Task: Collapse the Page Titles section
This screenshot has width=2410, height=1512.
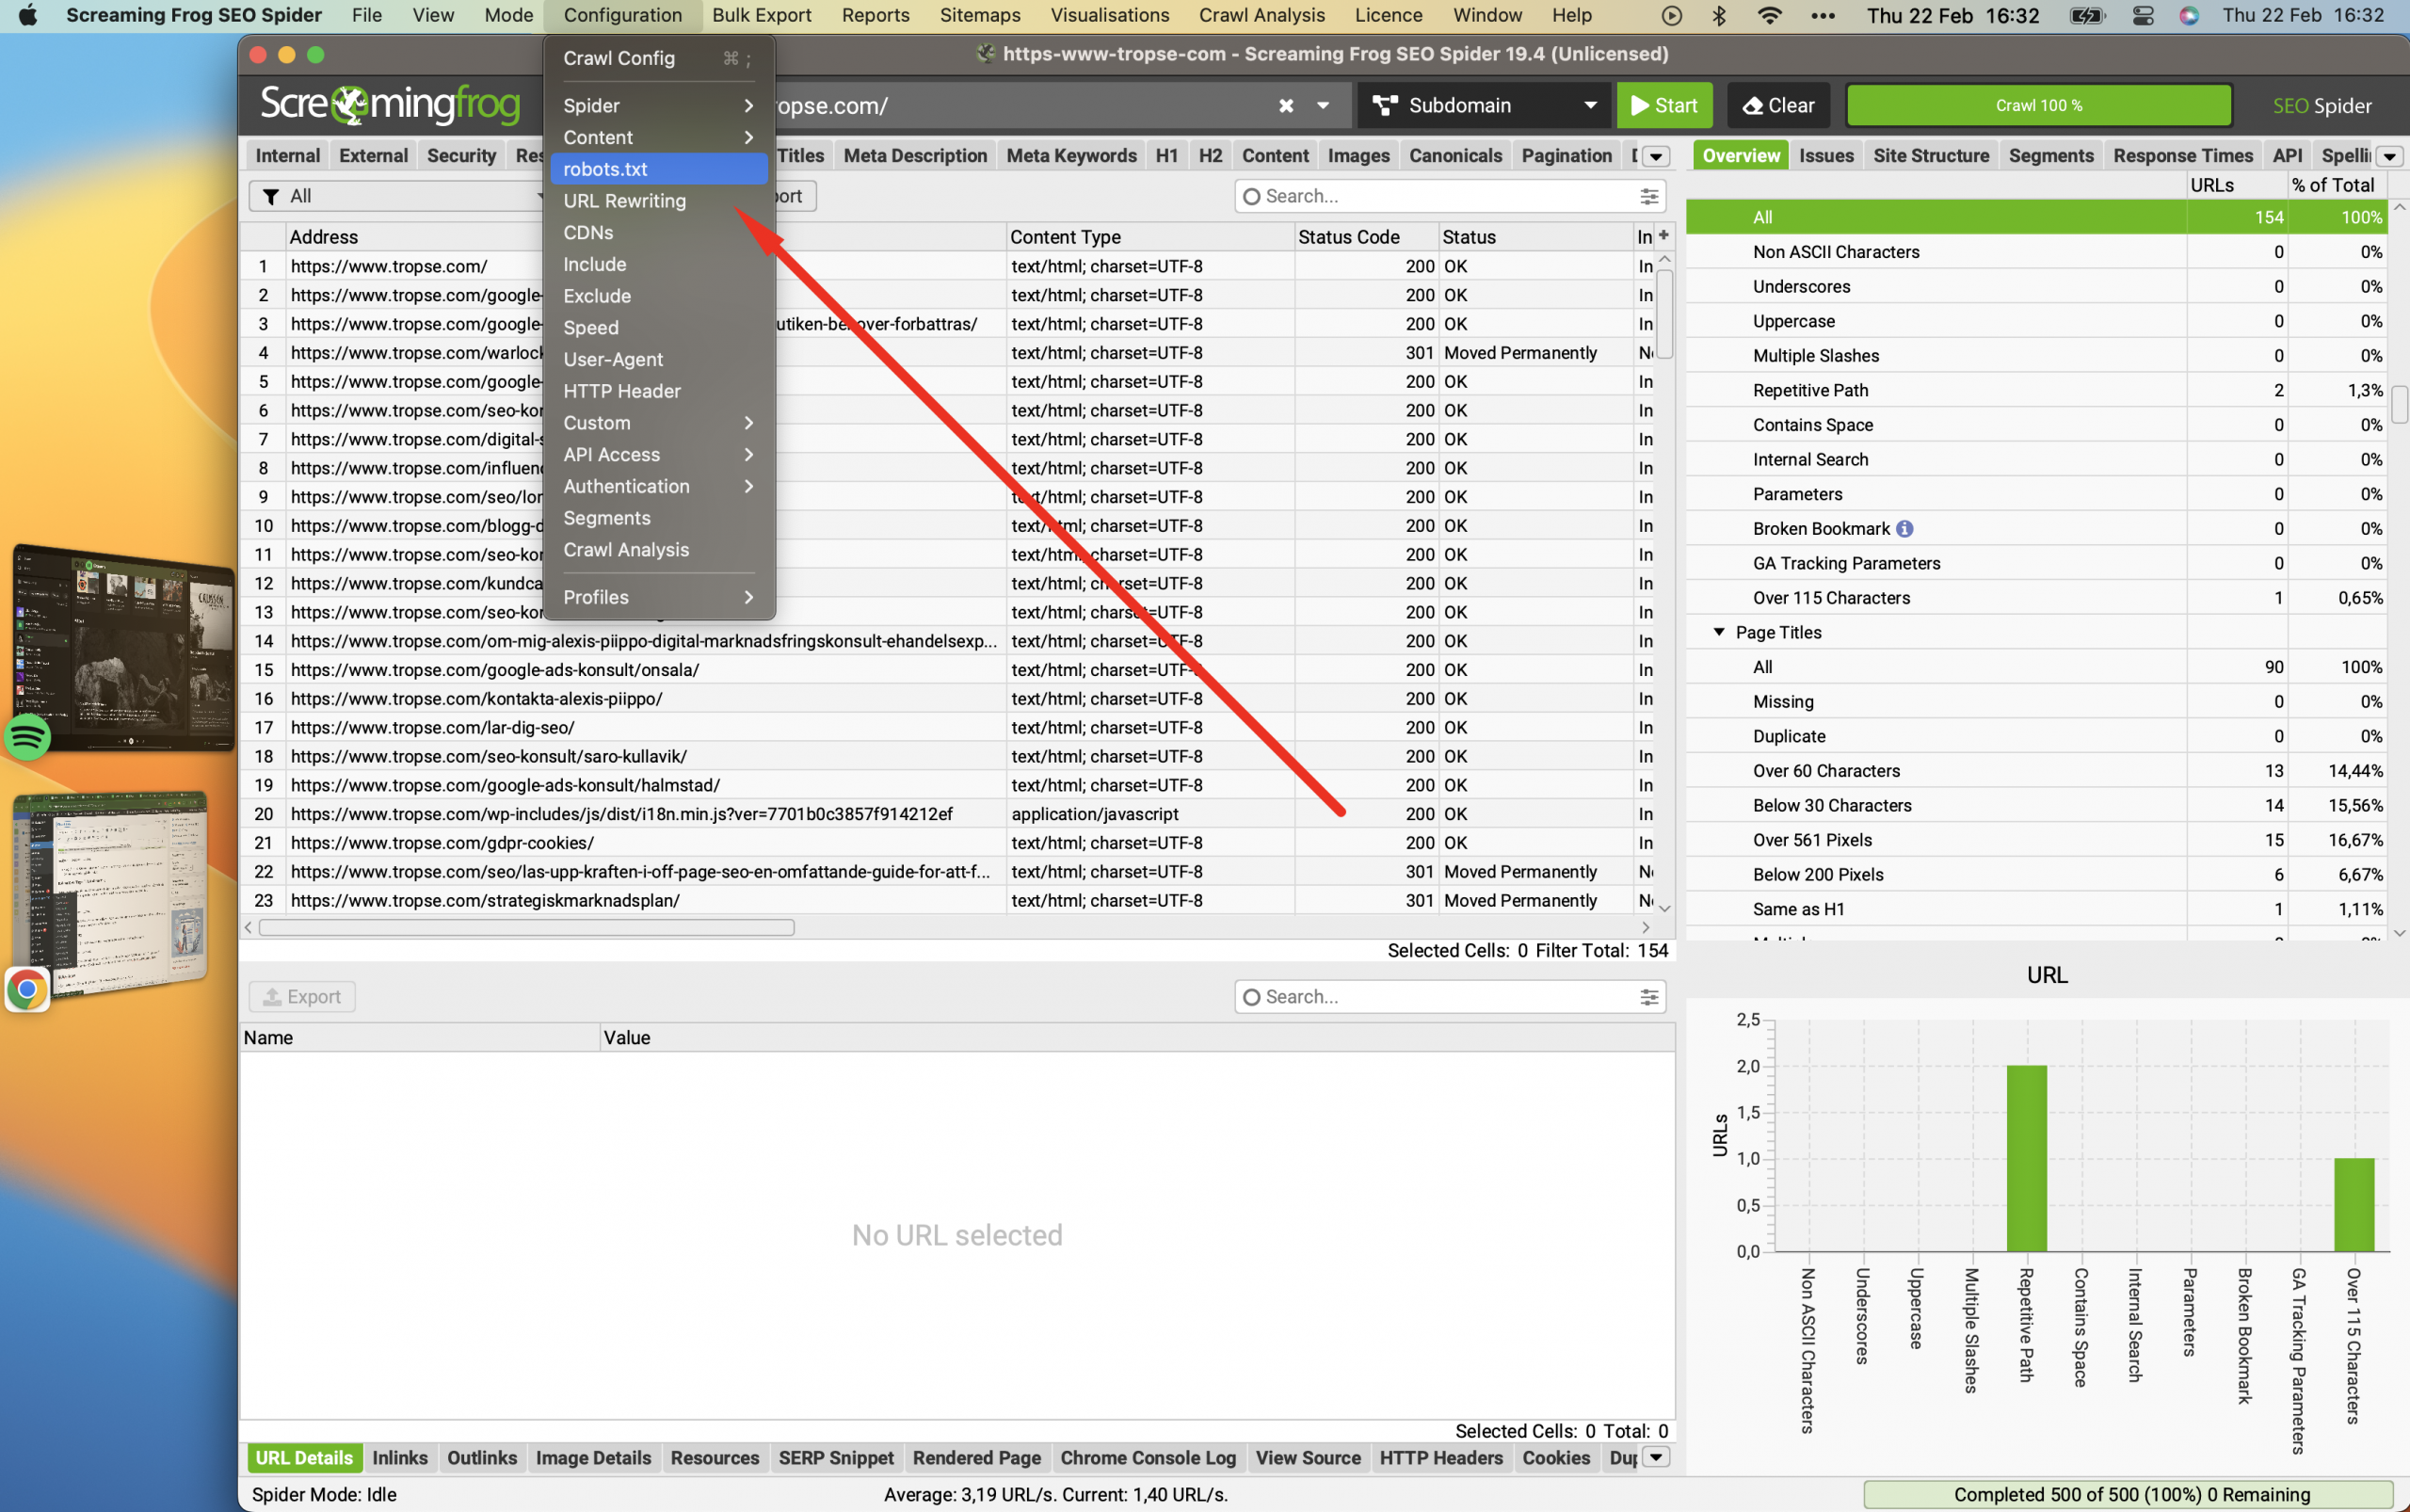Action: [1719, 632]
